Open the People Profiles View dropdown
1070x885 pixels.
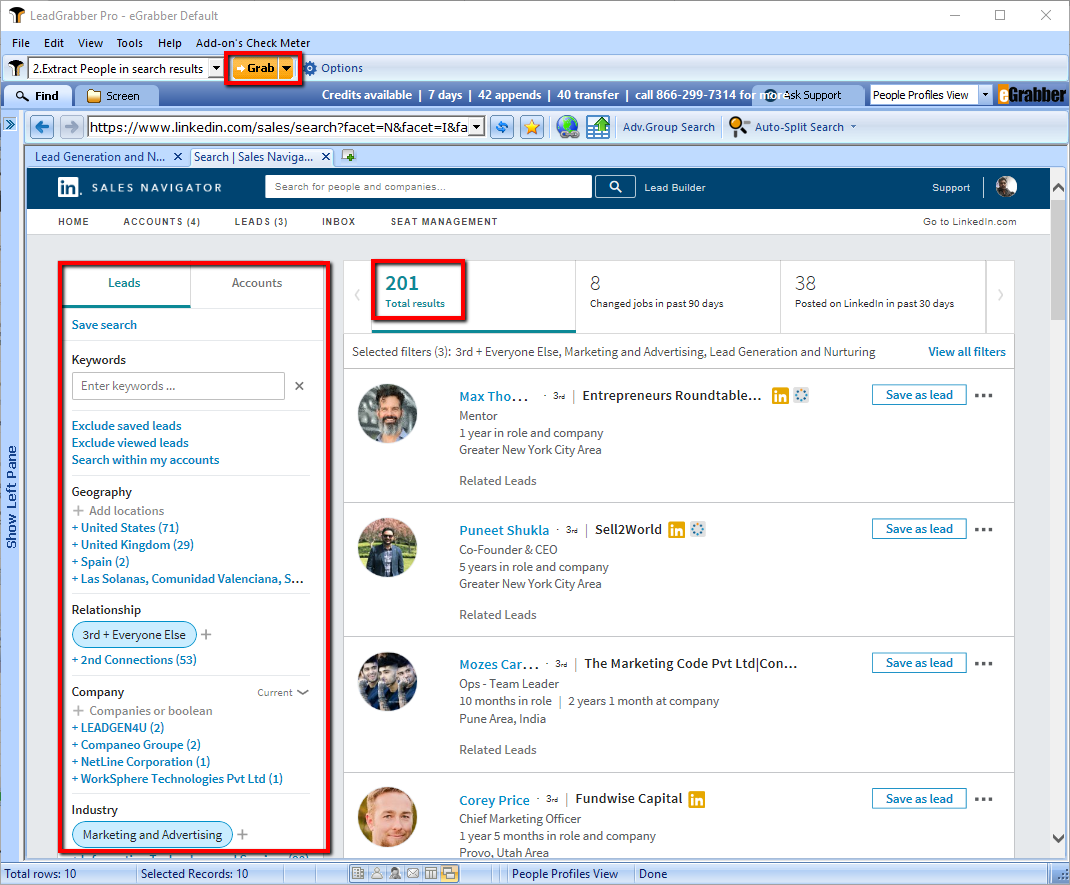tap(985, 95)
